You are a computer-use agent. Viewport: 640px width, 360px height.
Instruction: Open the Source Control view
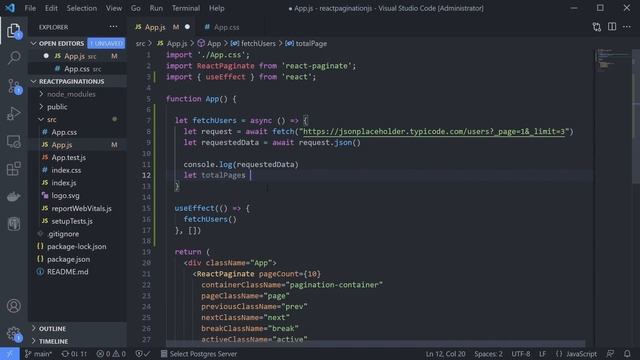click(14, 87)
